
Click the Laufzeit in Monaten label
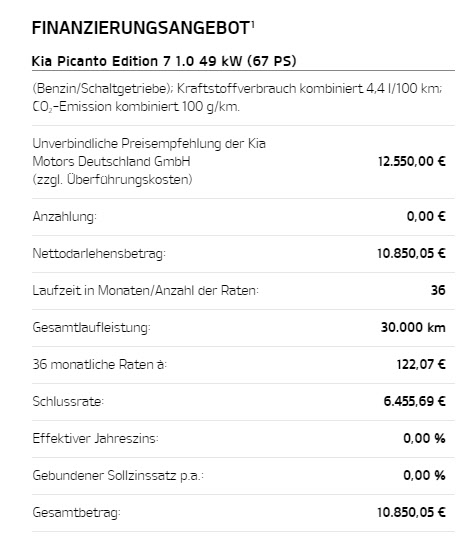(145, 290)
